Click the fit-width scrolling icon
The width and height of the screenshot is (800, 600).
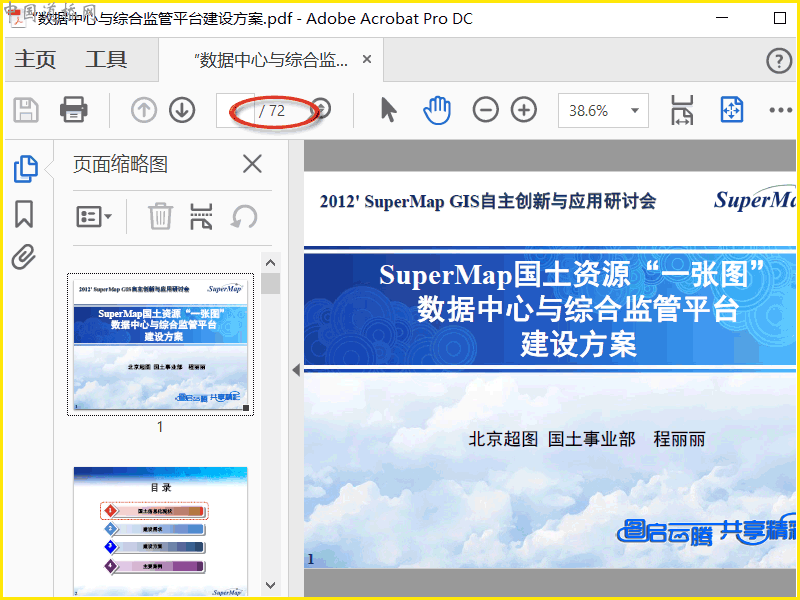(682, 110)
